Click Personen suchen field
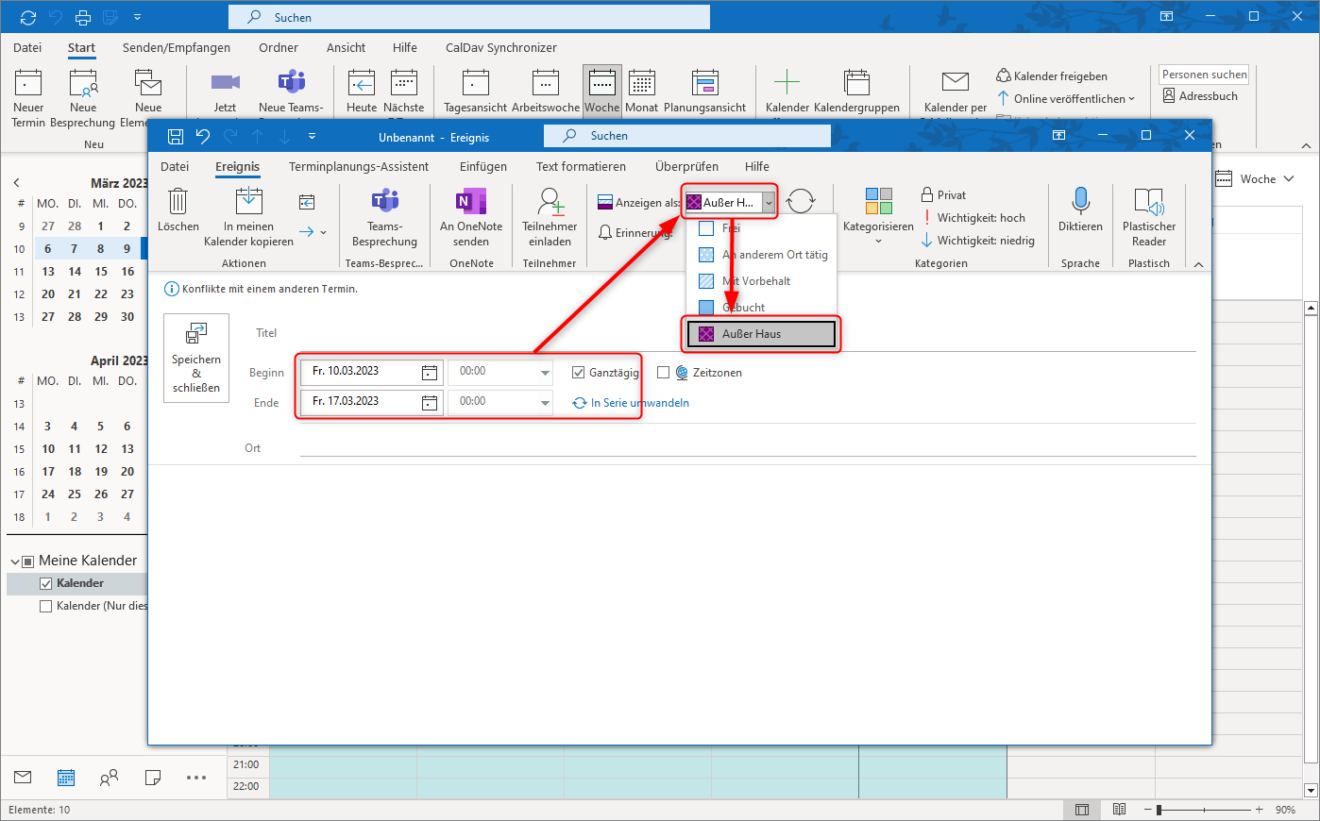The width and height of the screenshot is (1320, 821). (1204, 74)
